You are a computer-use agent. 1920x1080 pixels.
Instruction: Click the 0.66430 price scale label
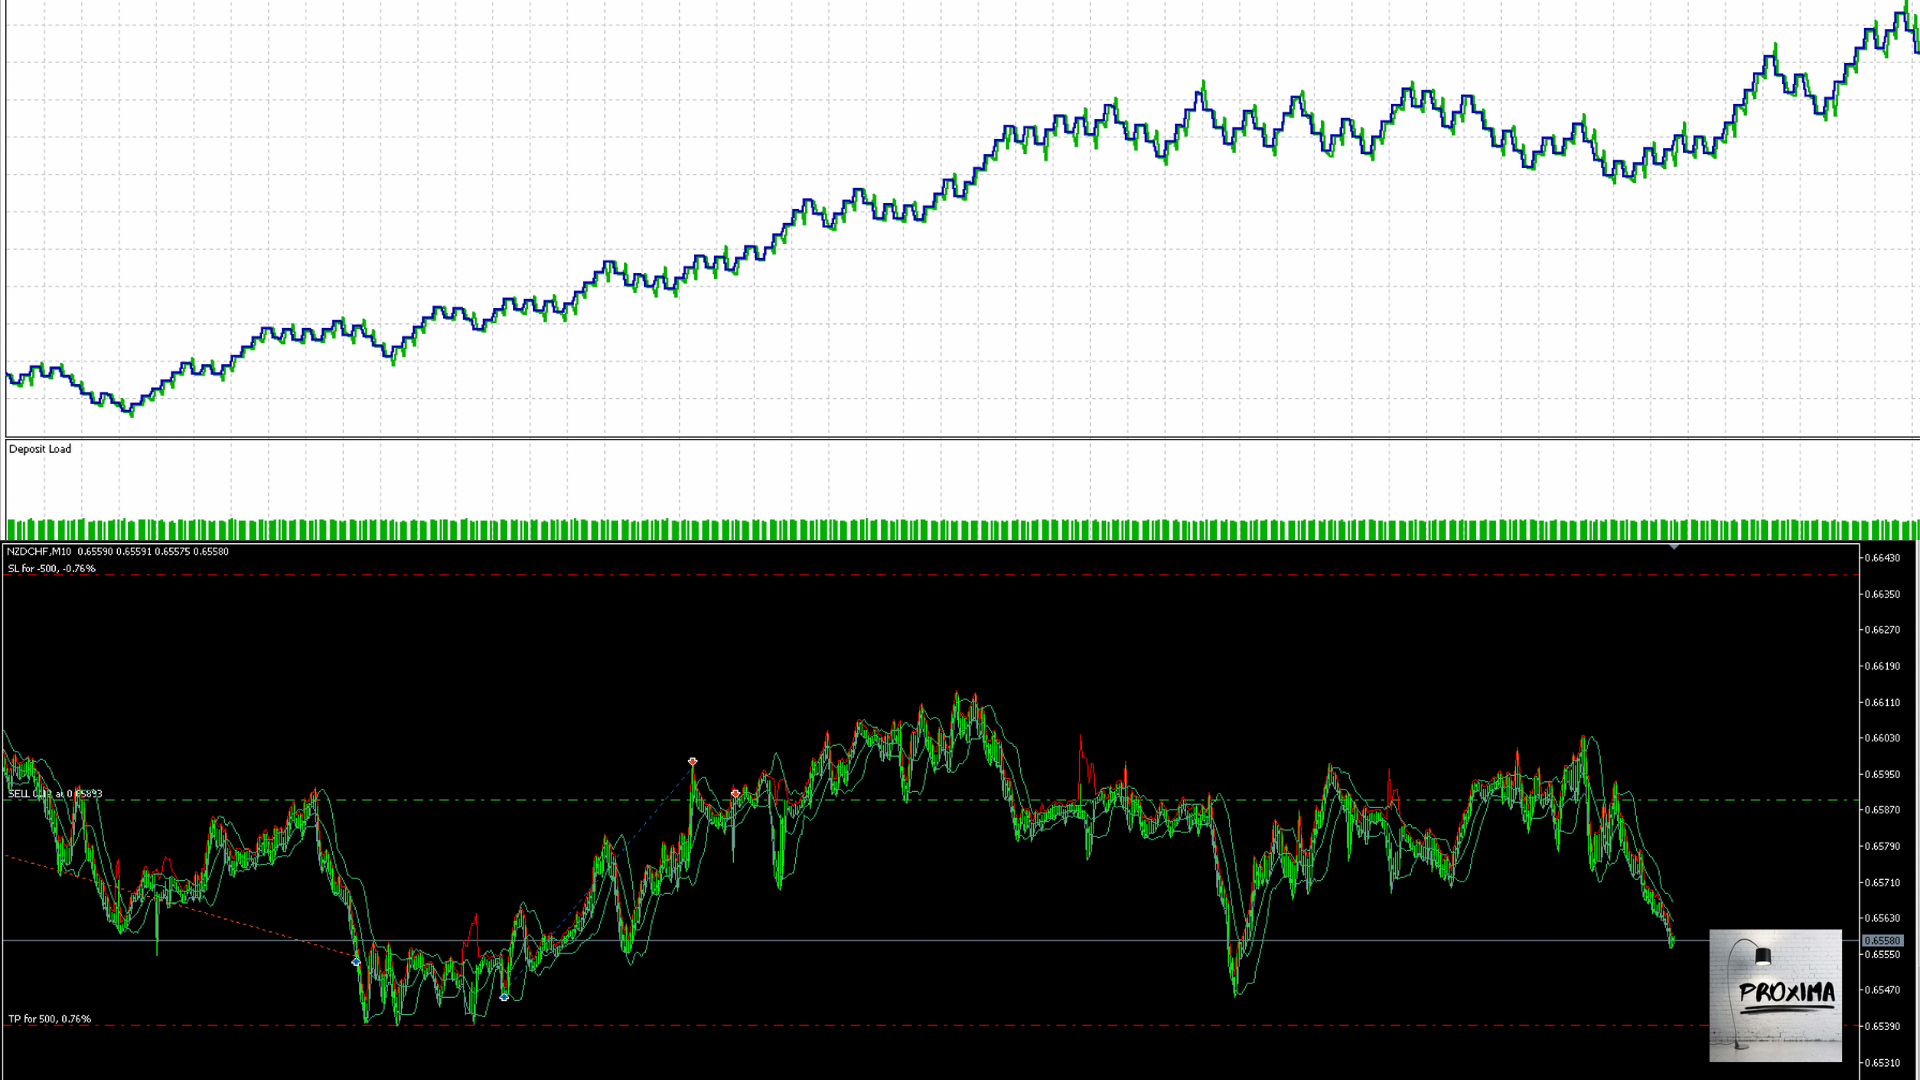click(1885, 558)
